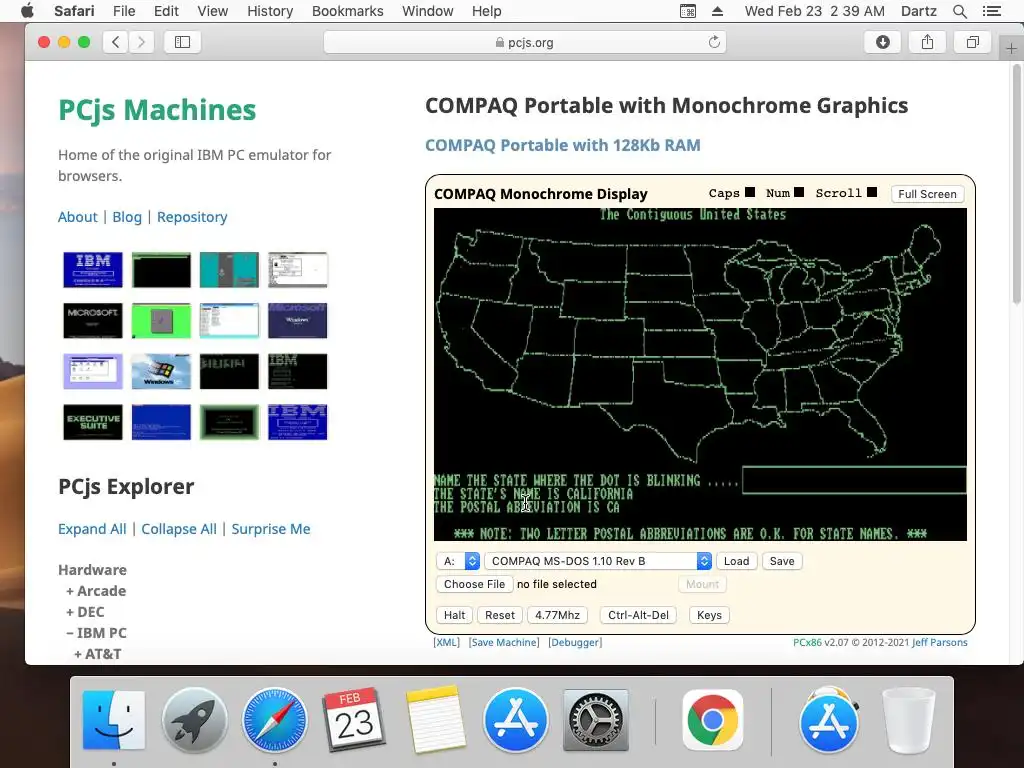The height and width of the screenshot is (768, 1024).
Task: Reset the emulated machine
Action: click(x=500, y=615)
